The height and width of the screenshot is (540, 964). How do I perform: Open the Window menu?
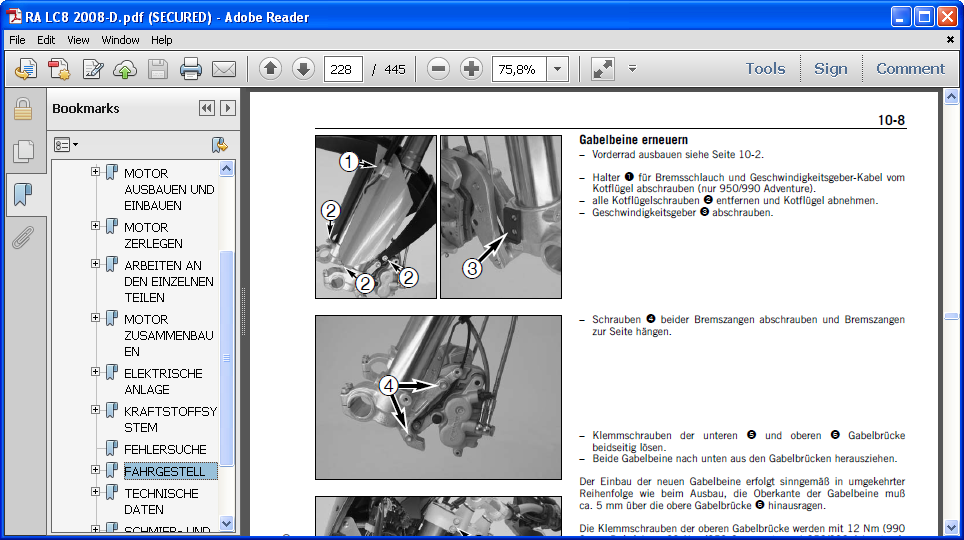click(120, 40)
